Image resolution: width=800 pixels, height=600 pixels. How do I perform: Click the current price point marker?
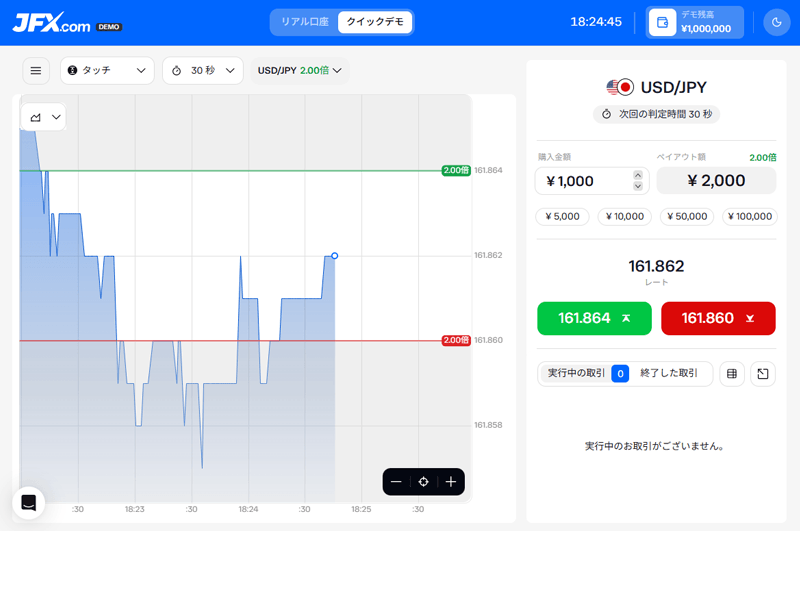pos(335,256)
